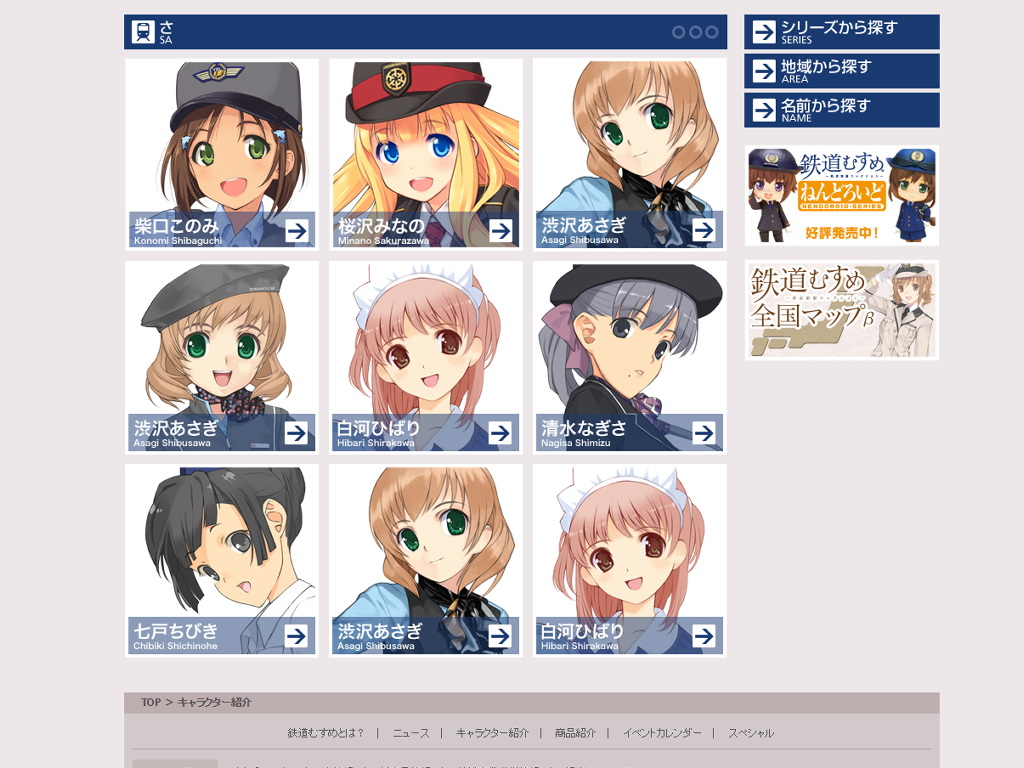Image resolution: width=1024 pixels, height=768 pixels.
Task: Click the arrow icon on Konomi Shibaguchi card
Action: [x=296, y=231]
